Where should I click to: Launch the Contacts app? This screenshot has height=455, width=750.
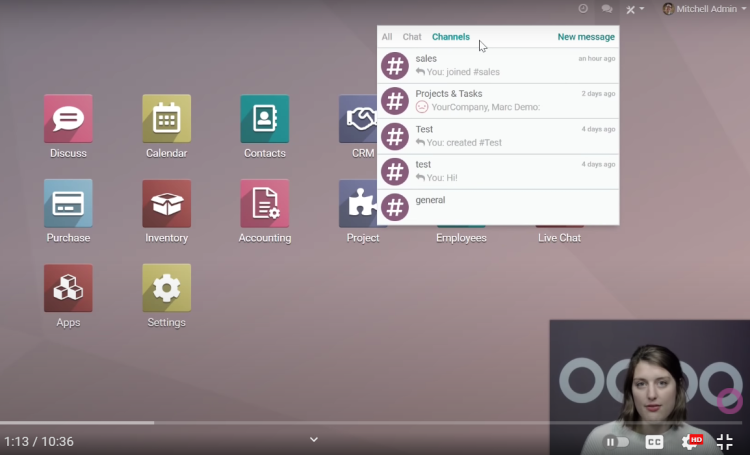pyautogui.click(x=265, y=119)
